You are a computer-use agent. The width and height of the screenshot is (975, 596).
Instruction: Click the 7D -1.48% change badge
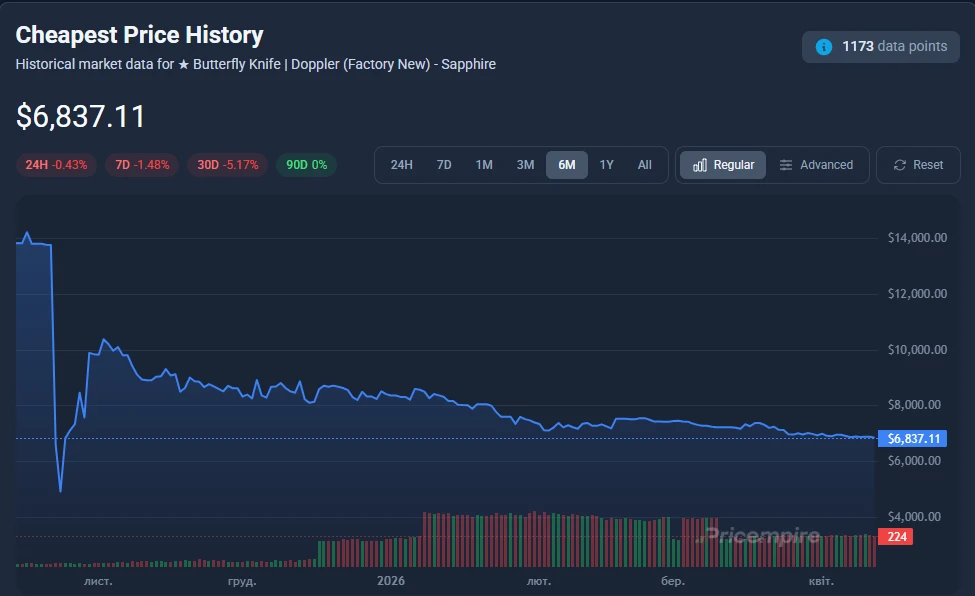tap(142, 165)
